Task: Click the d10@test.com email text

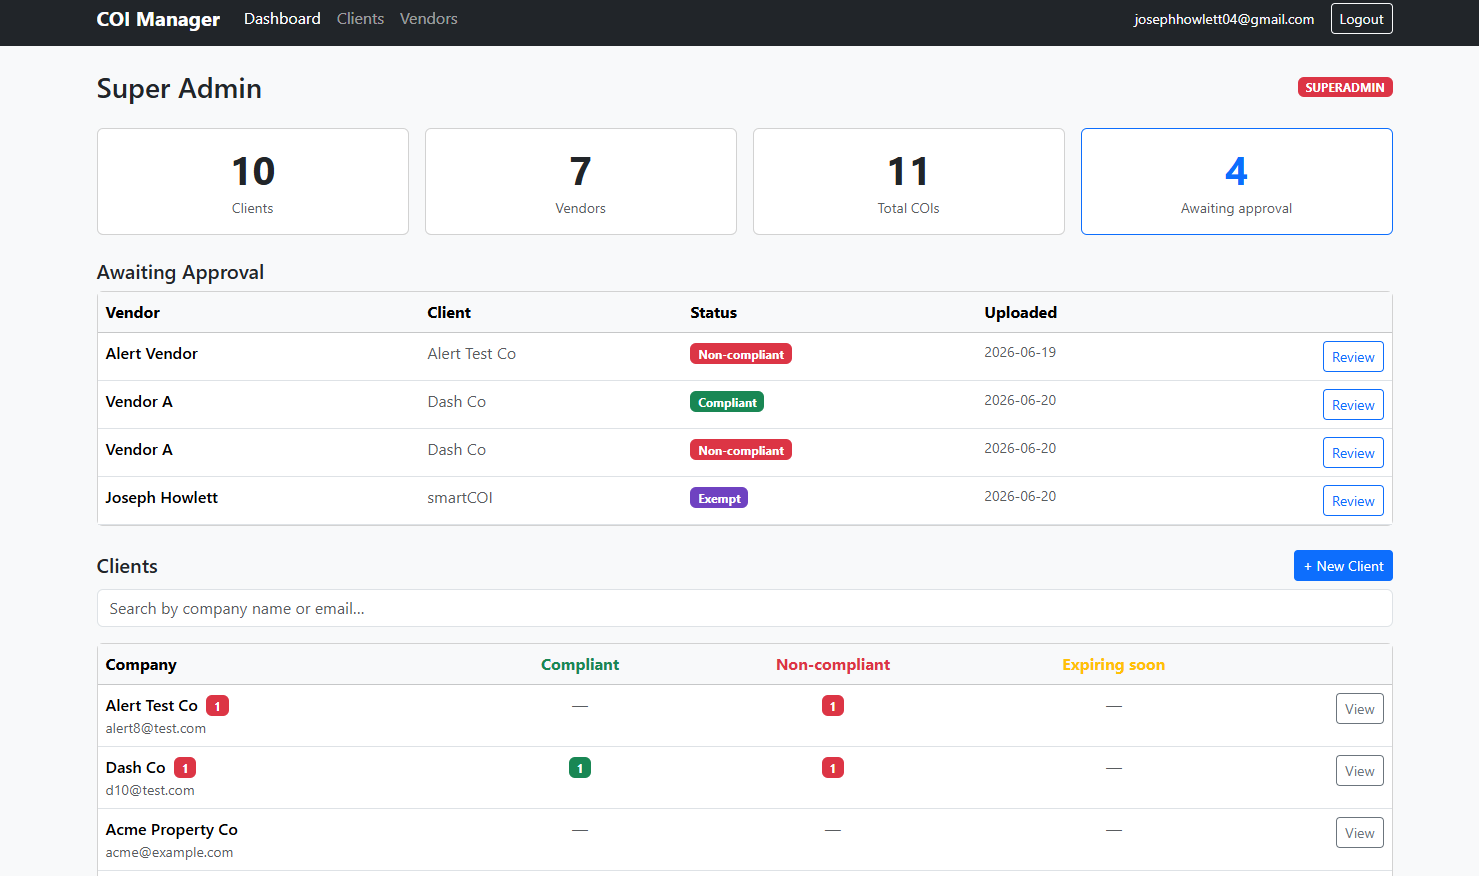Action: click(150, 791)
